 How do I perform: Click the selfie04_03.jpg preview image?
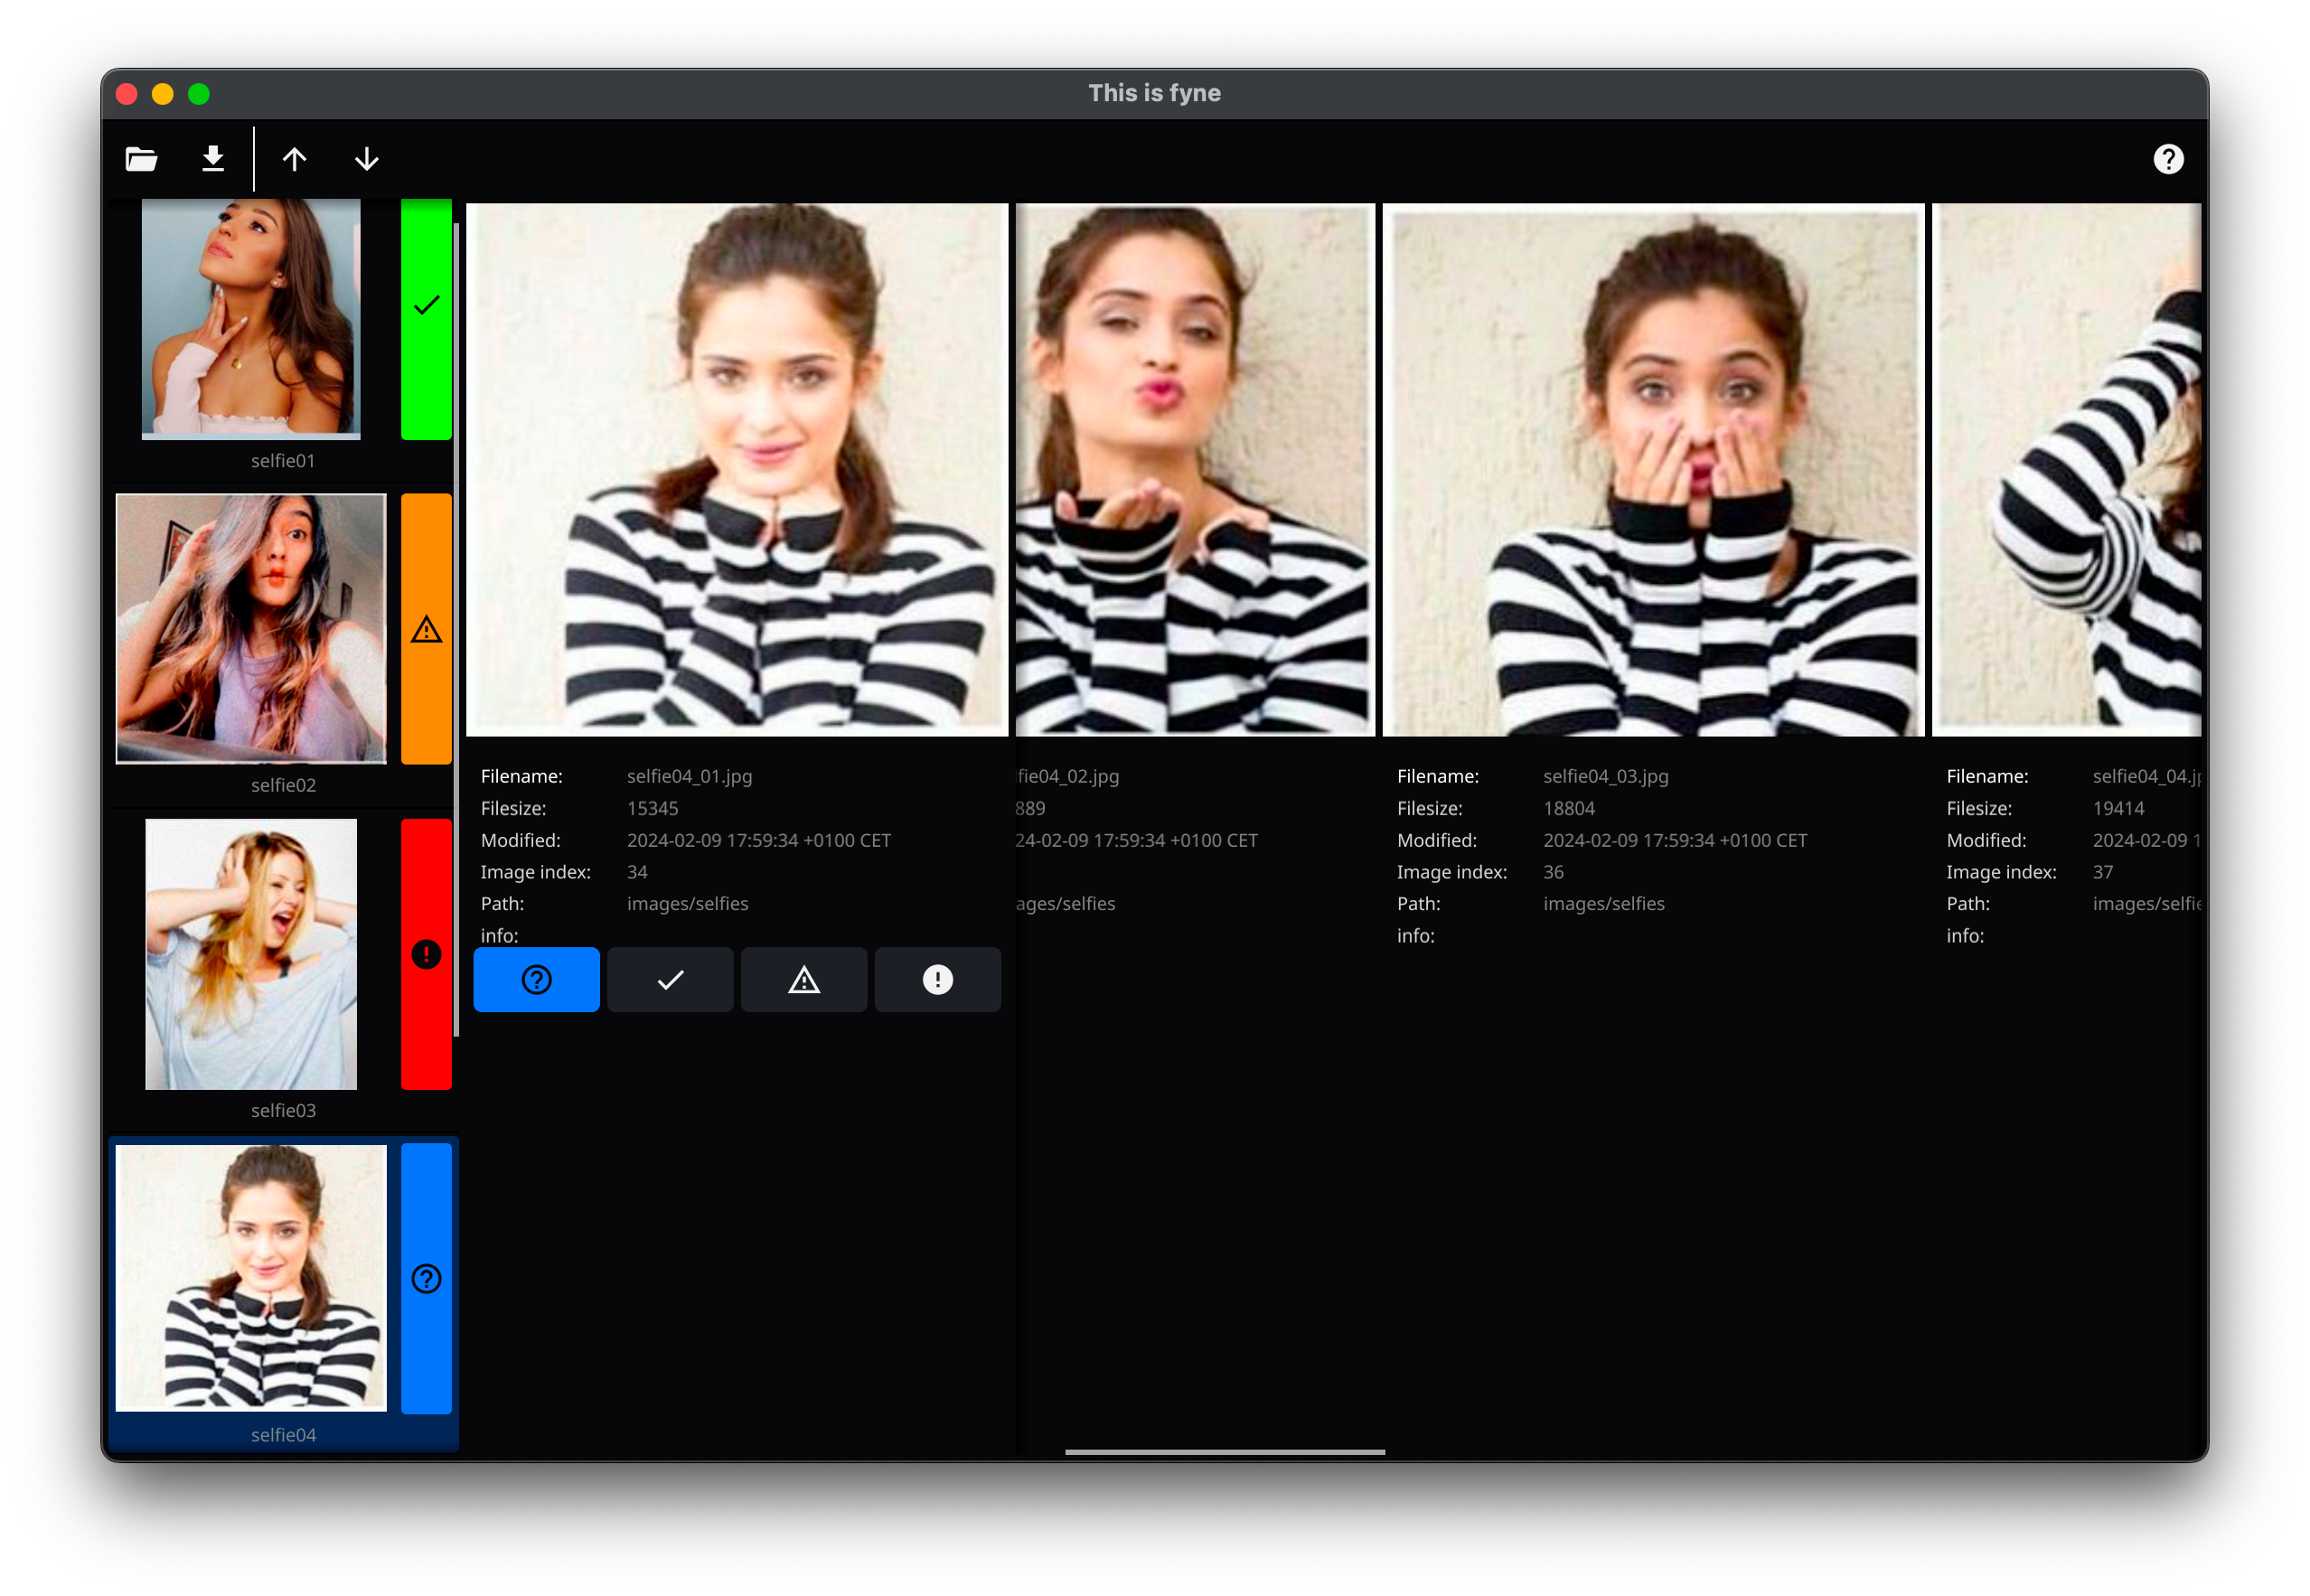[1653, 470]
